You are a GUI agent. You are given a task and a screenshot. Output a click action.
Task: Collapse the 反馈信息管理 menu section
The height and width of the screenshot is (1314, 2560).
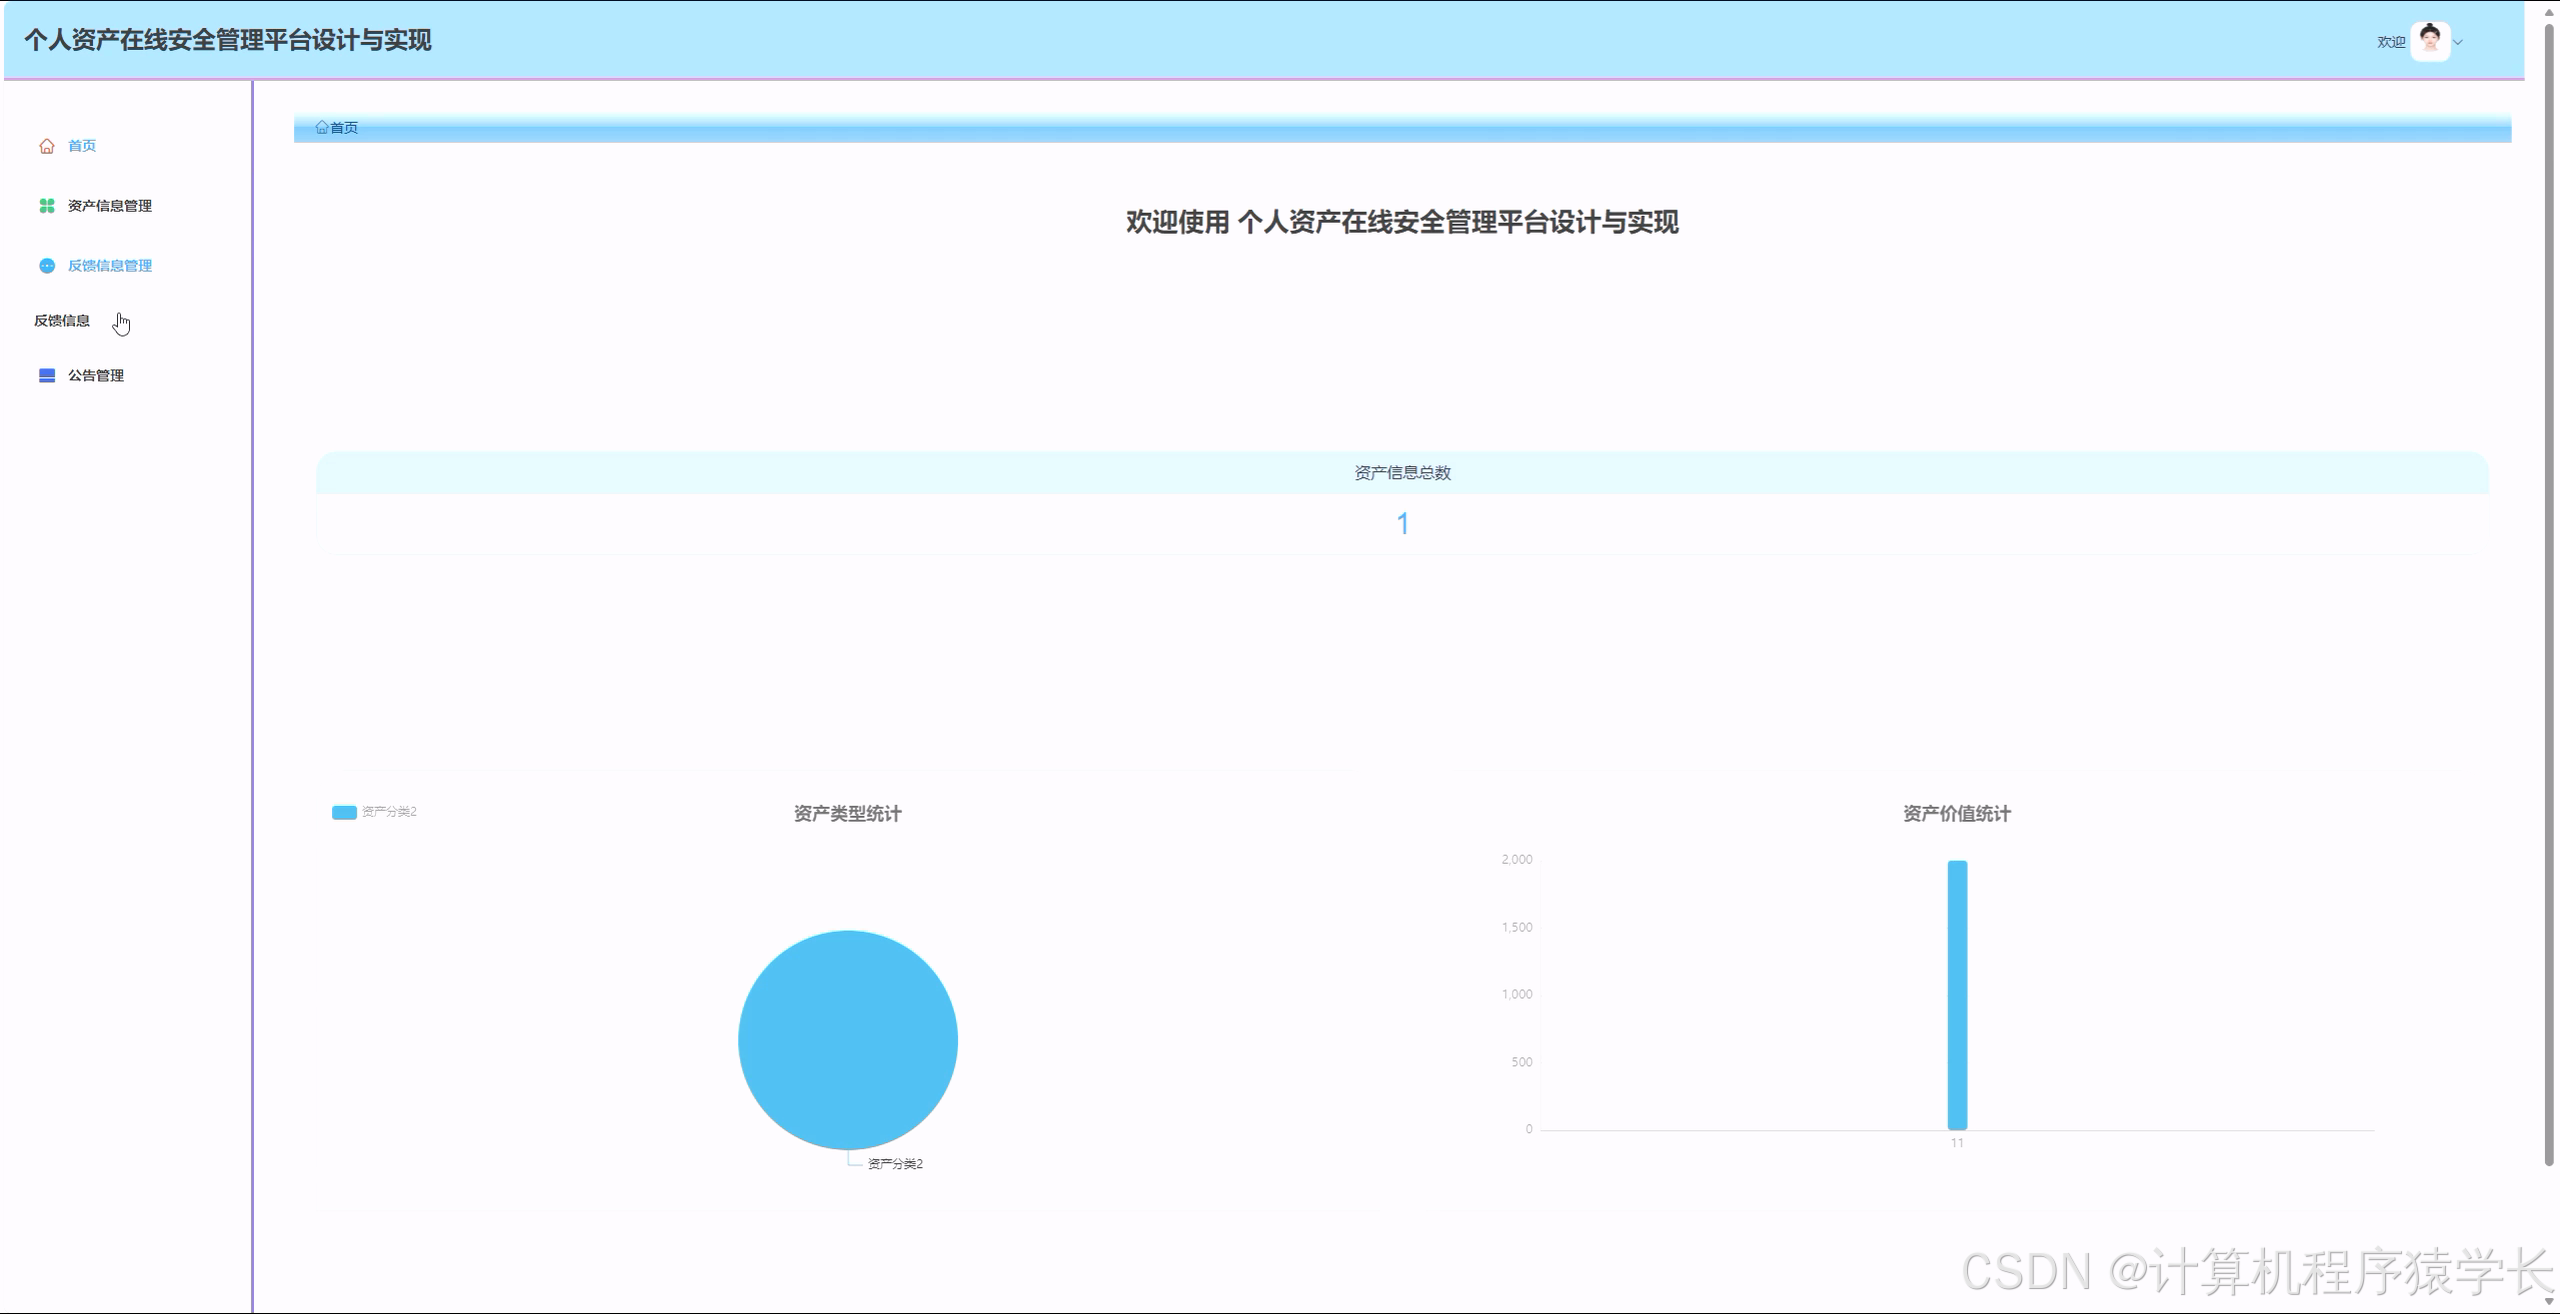tap(110, 266)
